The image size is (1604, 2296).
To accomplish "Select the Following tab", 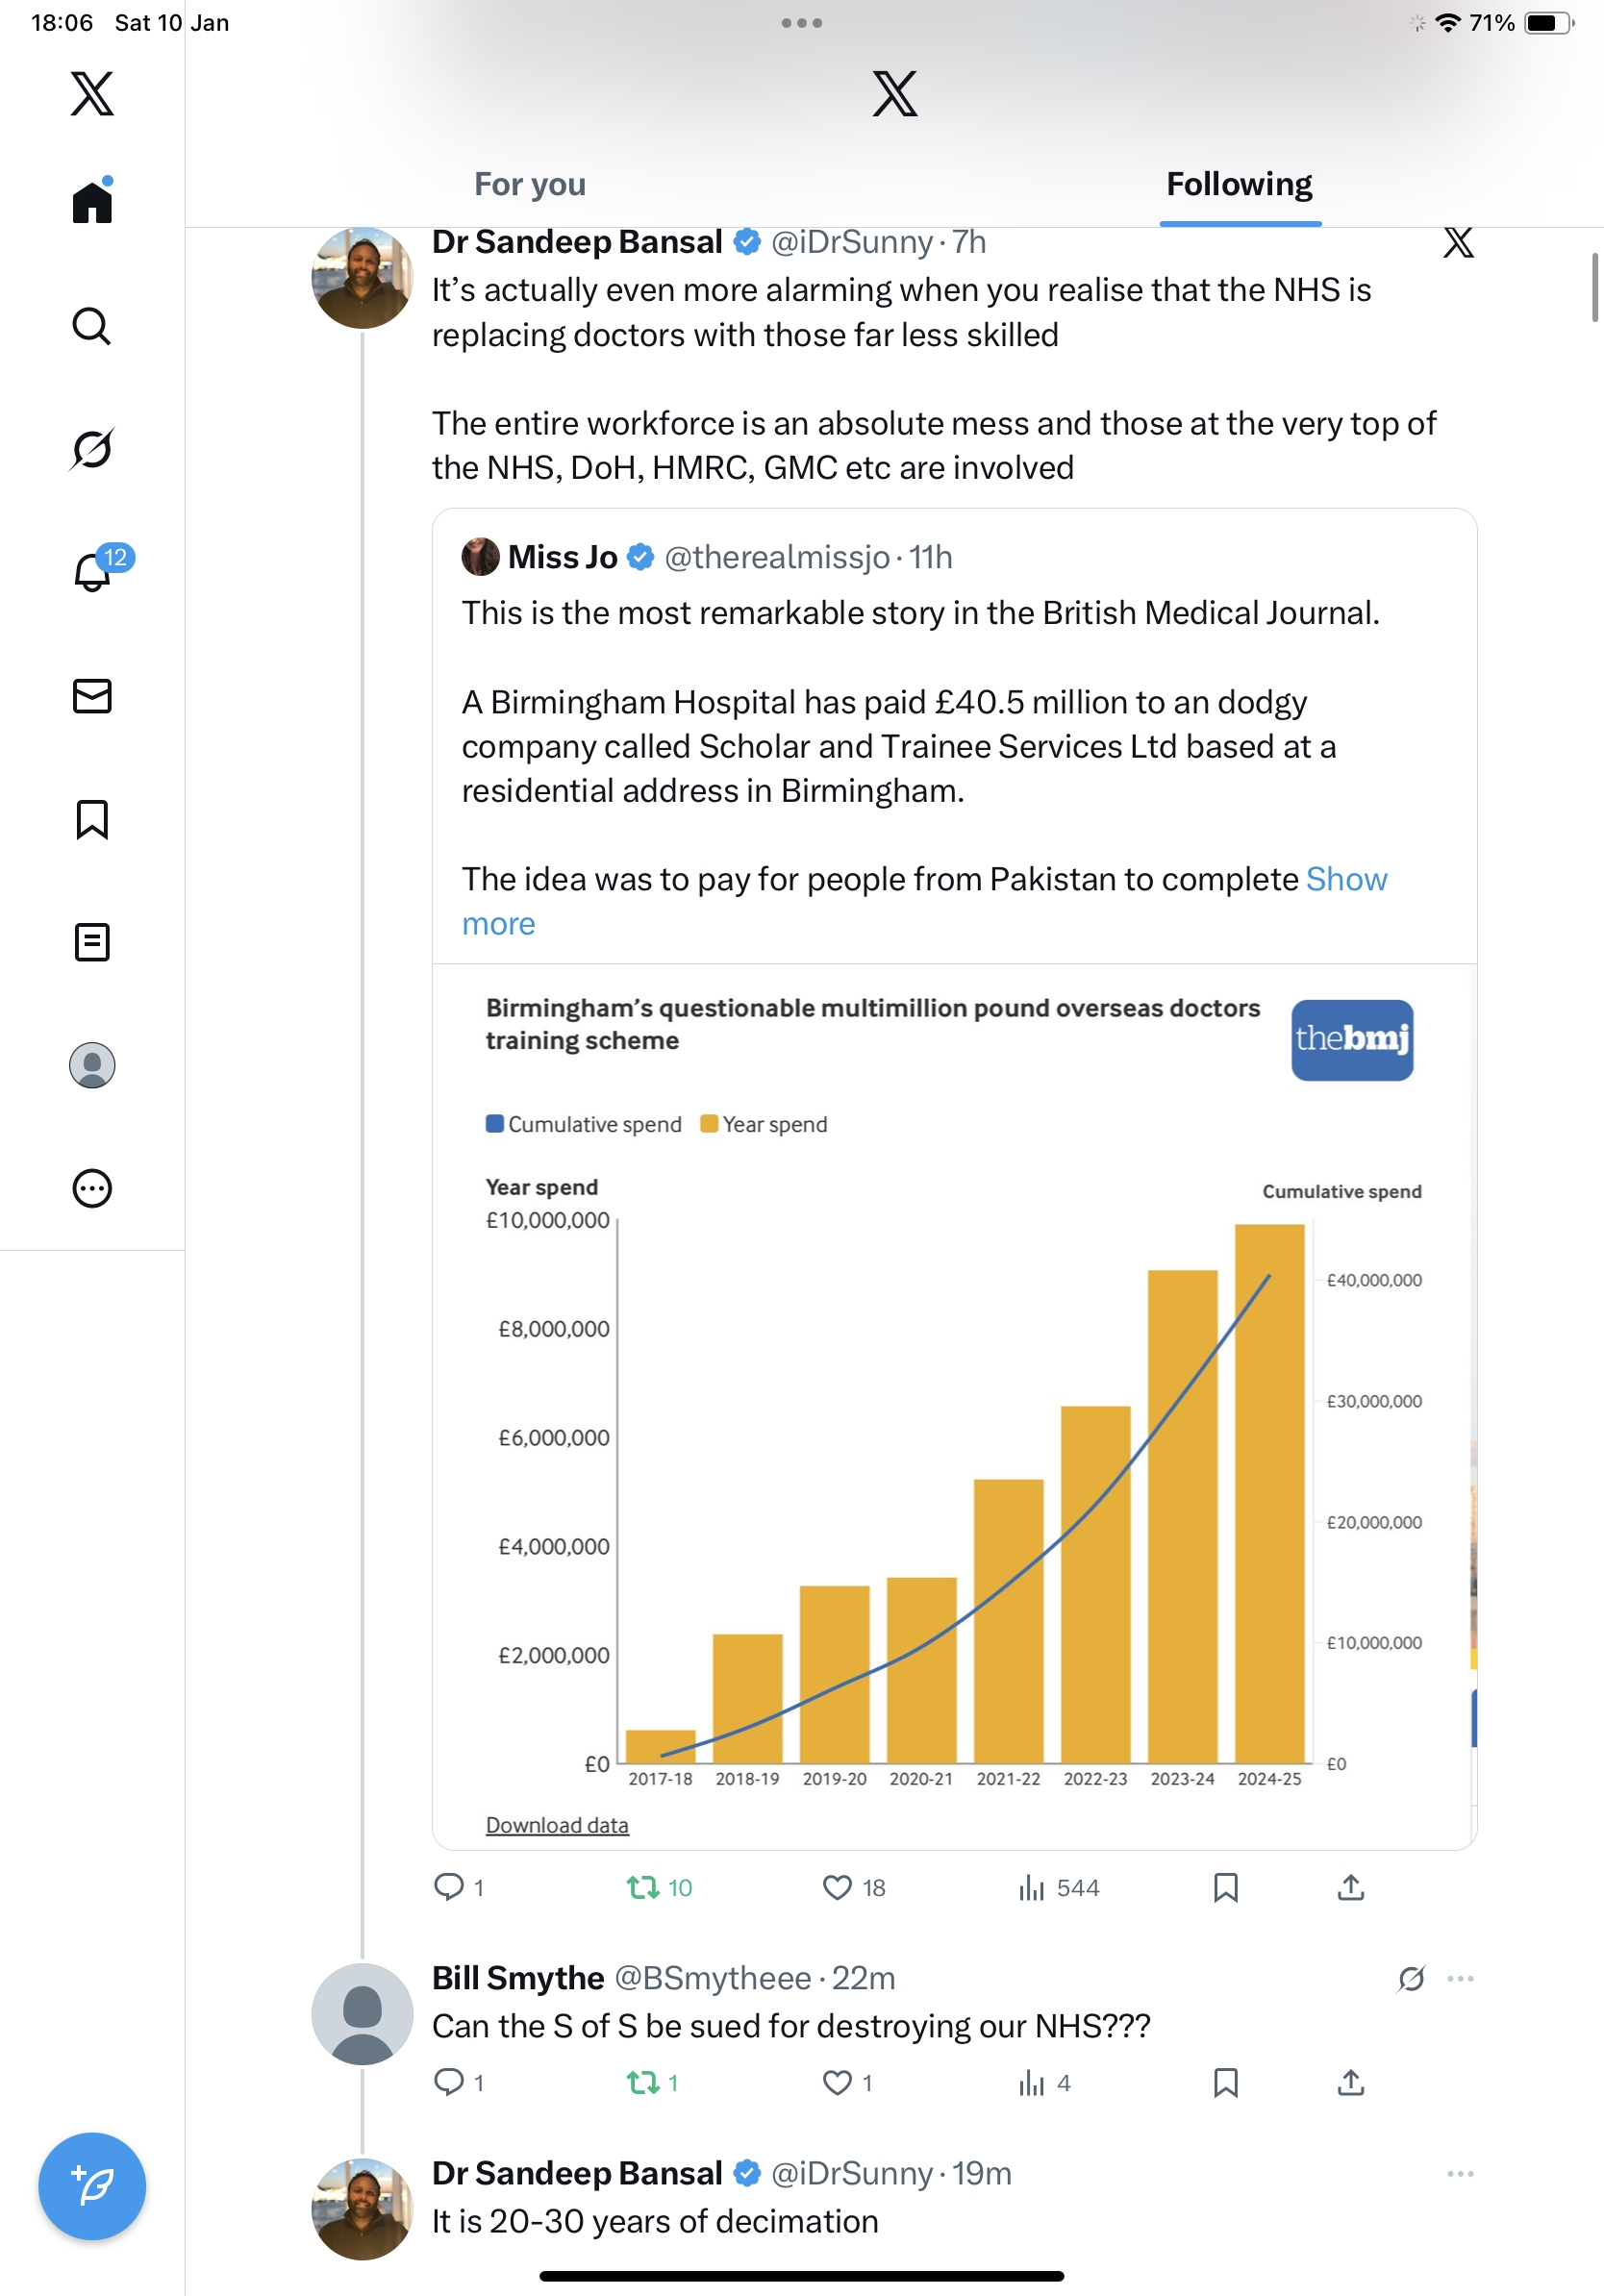I will (x=1239, y=184).
